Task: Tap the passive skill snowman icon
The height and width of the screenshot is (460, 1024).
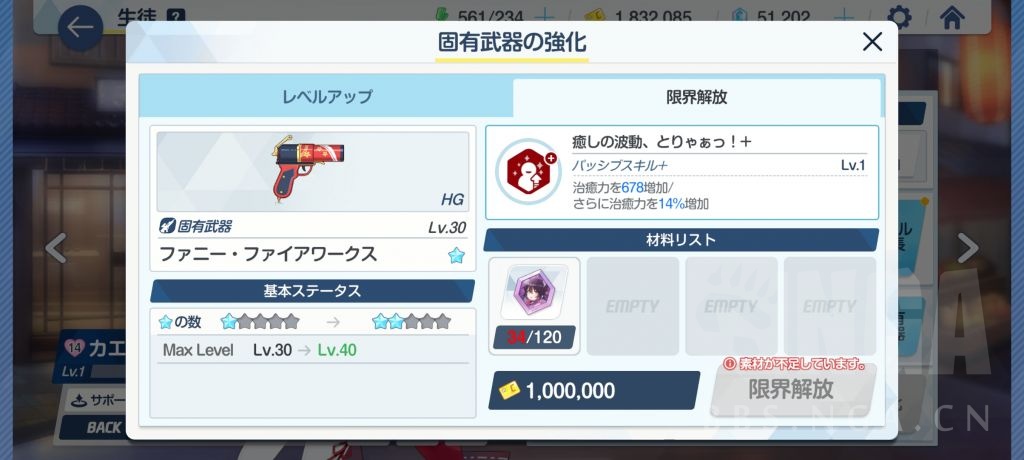Action: 528,172
